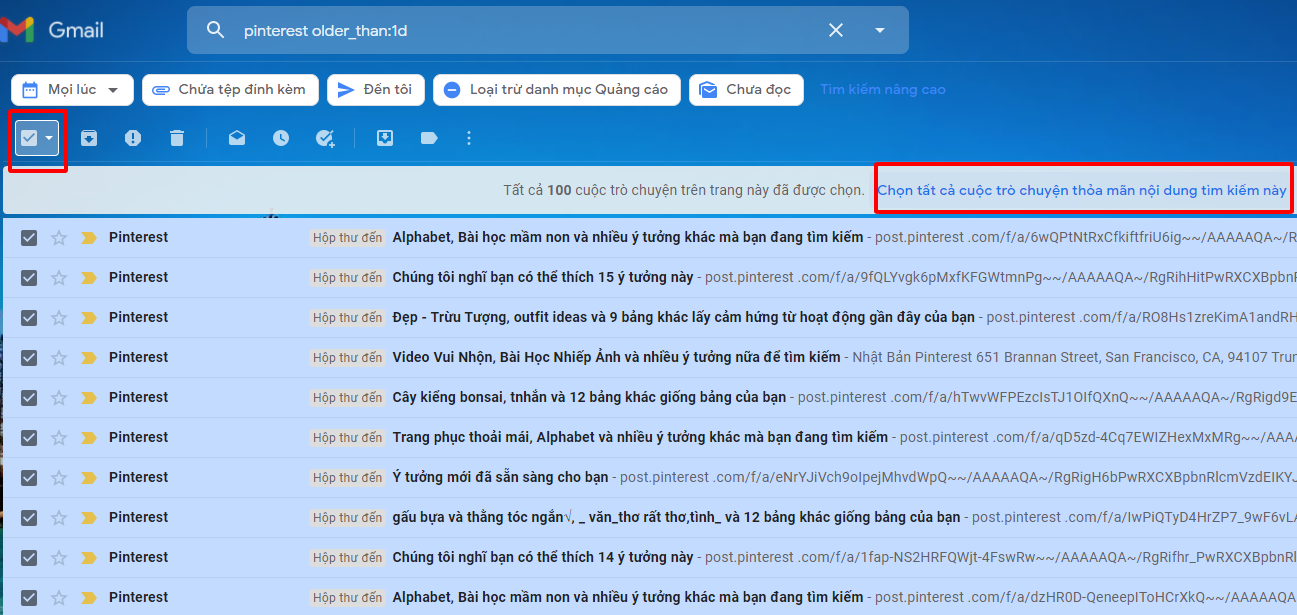Toggle the select-all checkbox in toolbar
Screen dimensions: 1297x615
pos(29,138)
